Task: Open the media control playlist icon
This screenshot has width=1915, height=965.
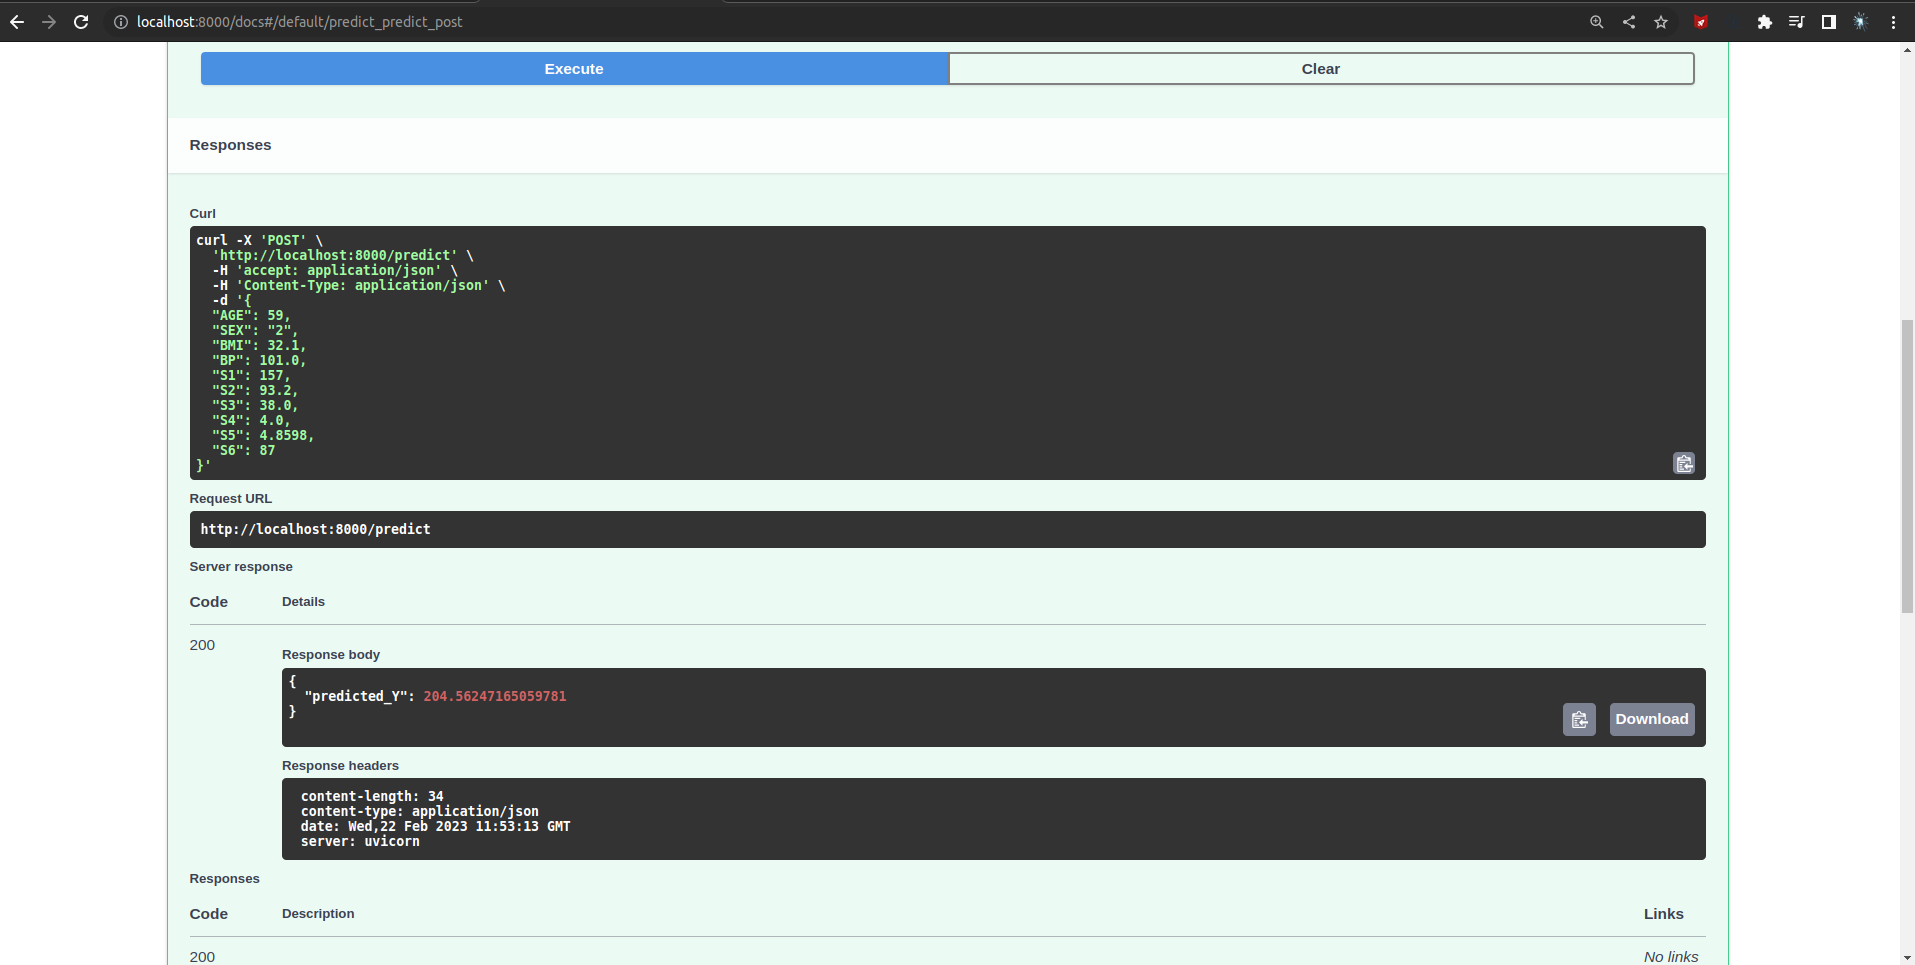Action: (x=1797, y=22)
